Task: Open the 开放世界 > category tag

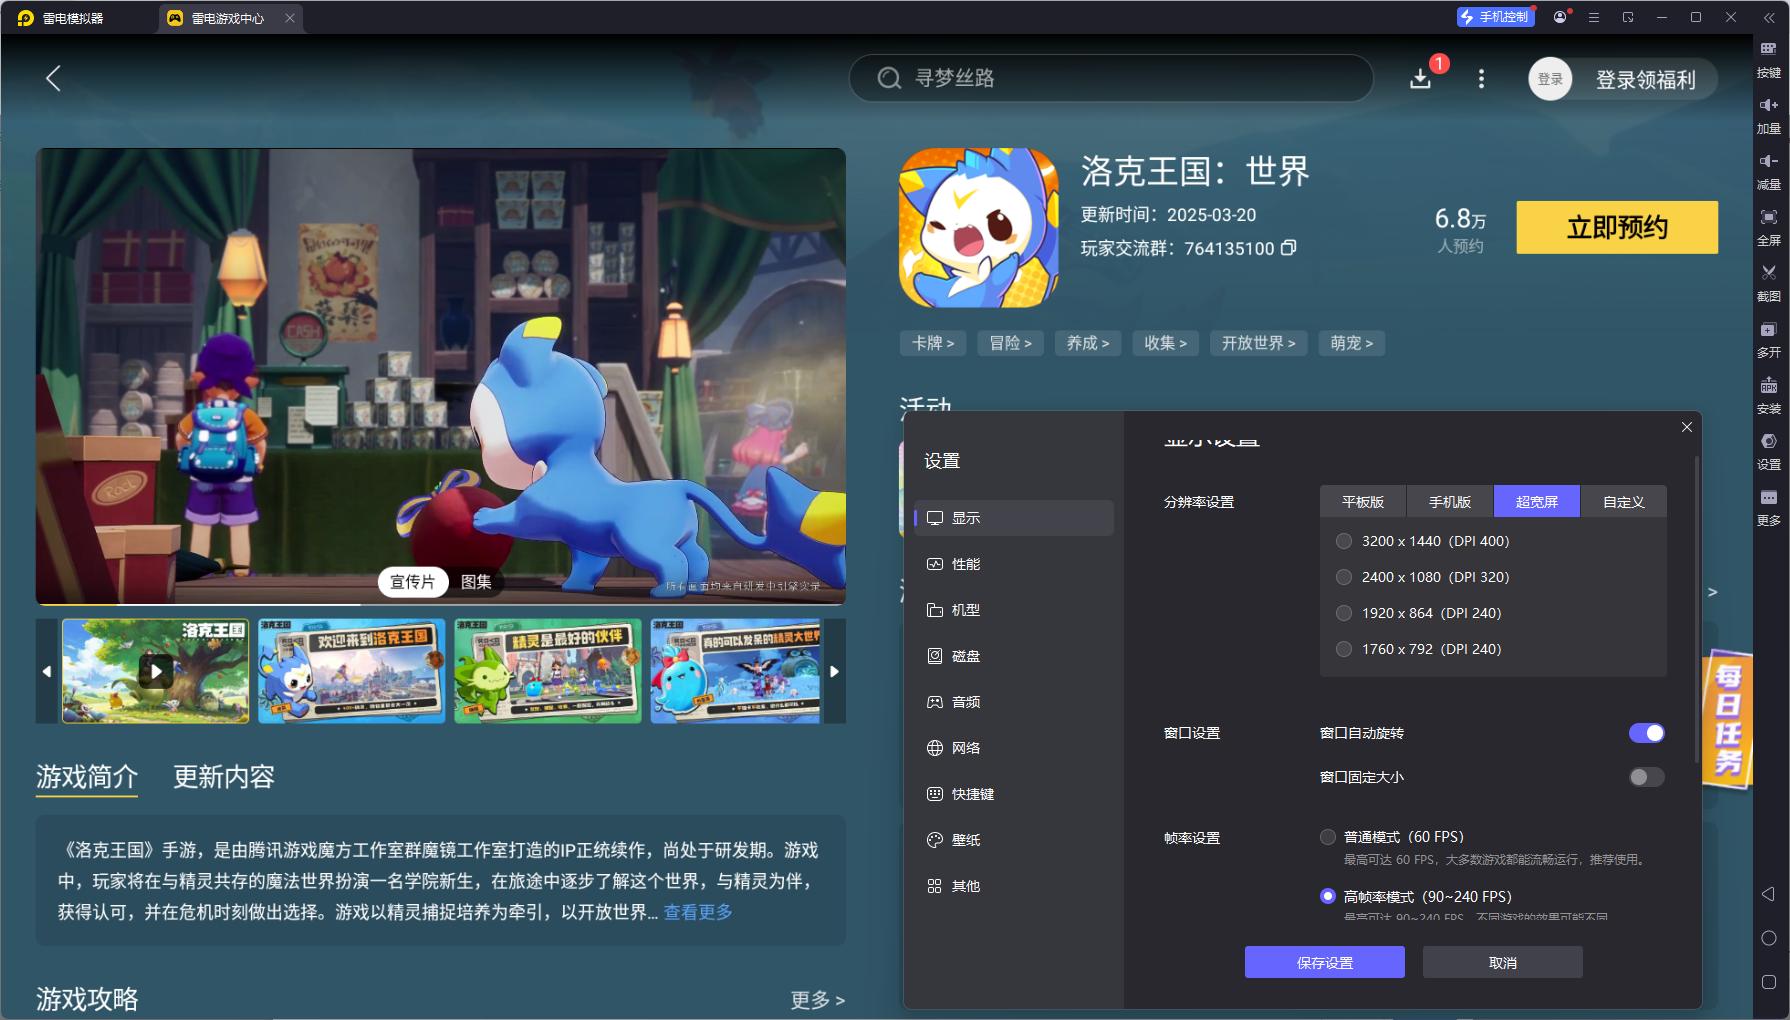Action: coord(1258,343)
